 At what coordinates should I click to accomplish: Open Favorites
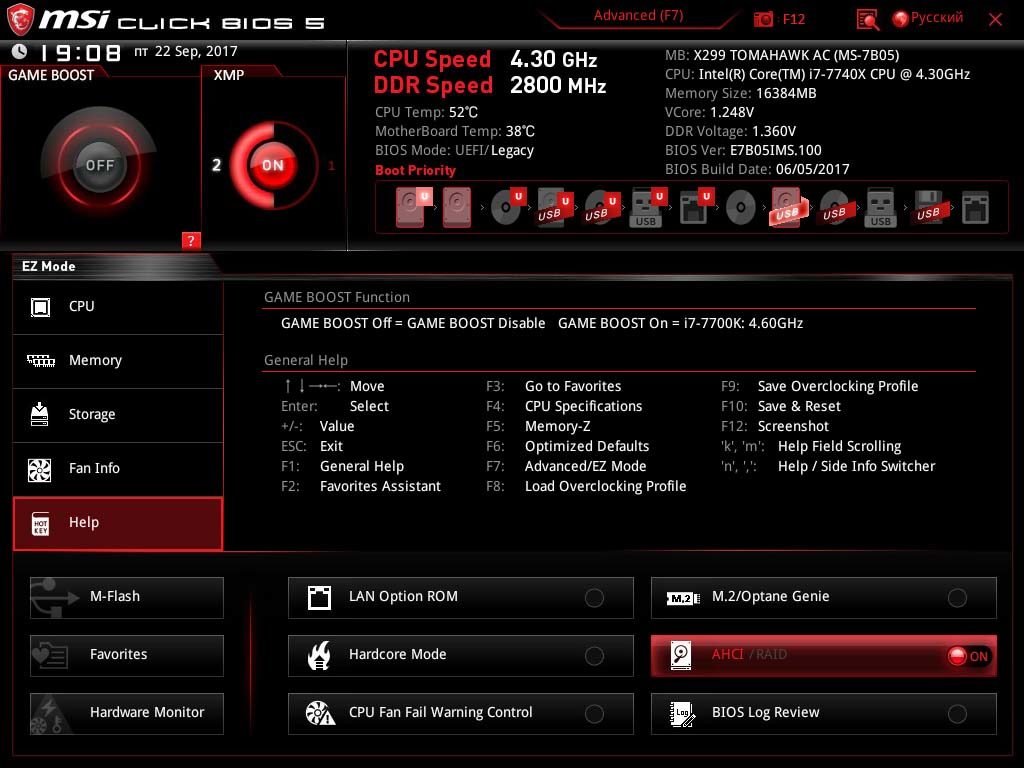(x=127, y=655)
